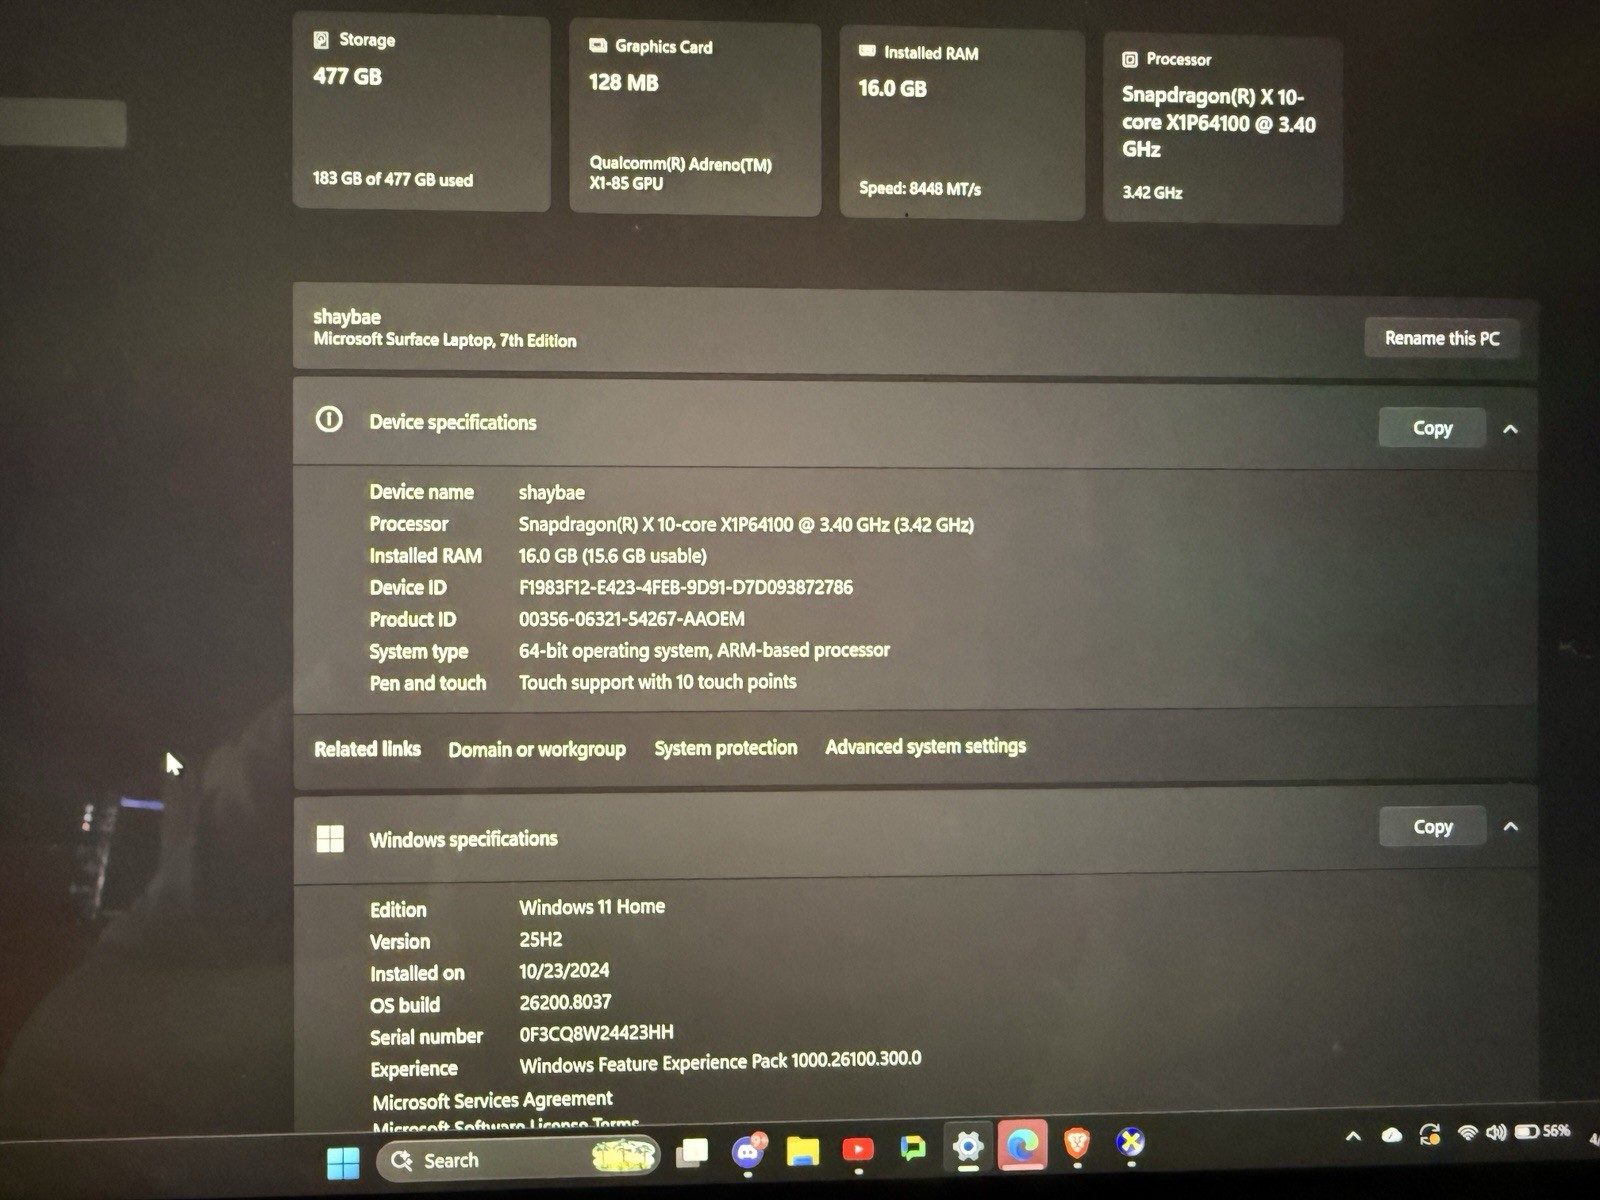Open the 128 MB Graphics Card tile

tap(695, 119)
